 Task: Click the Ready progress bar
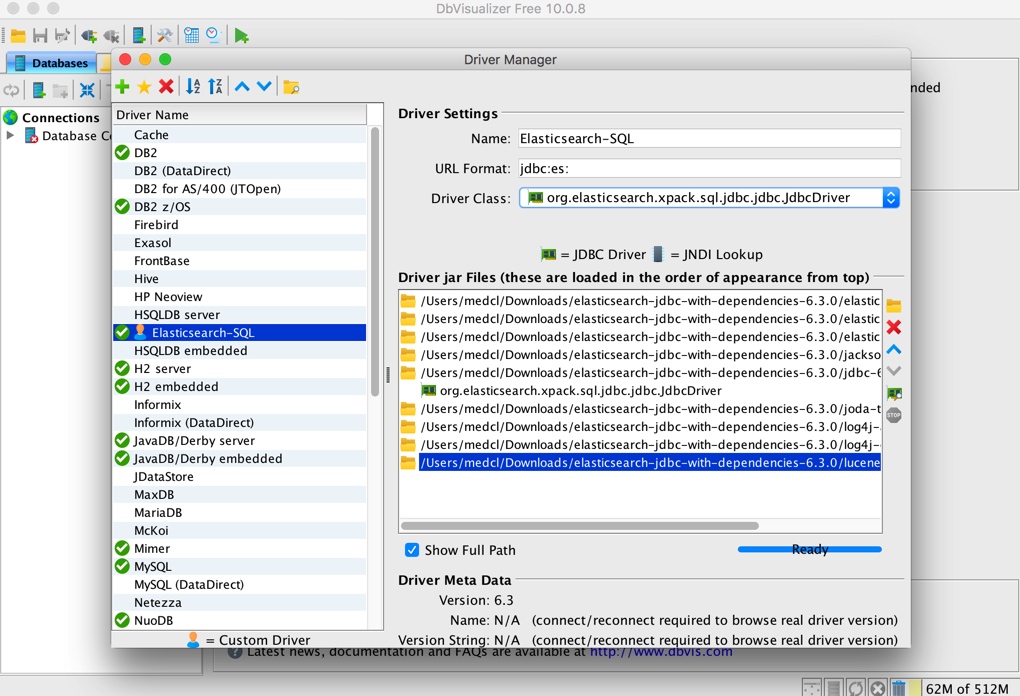[809, 550]
